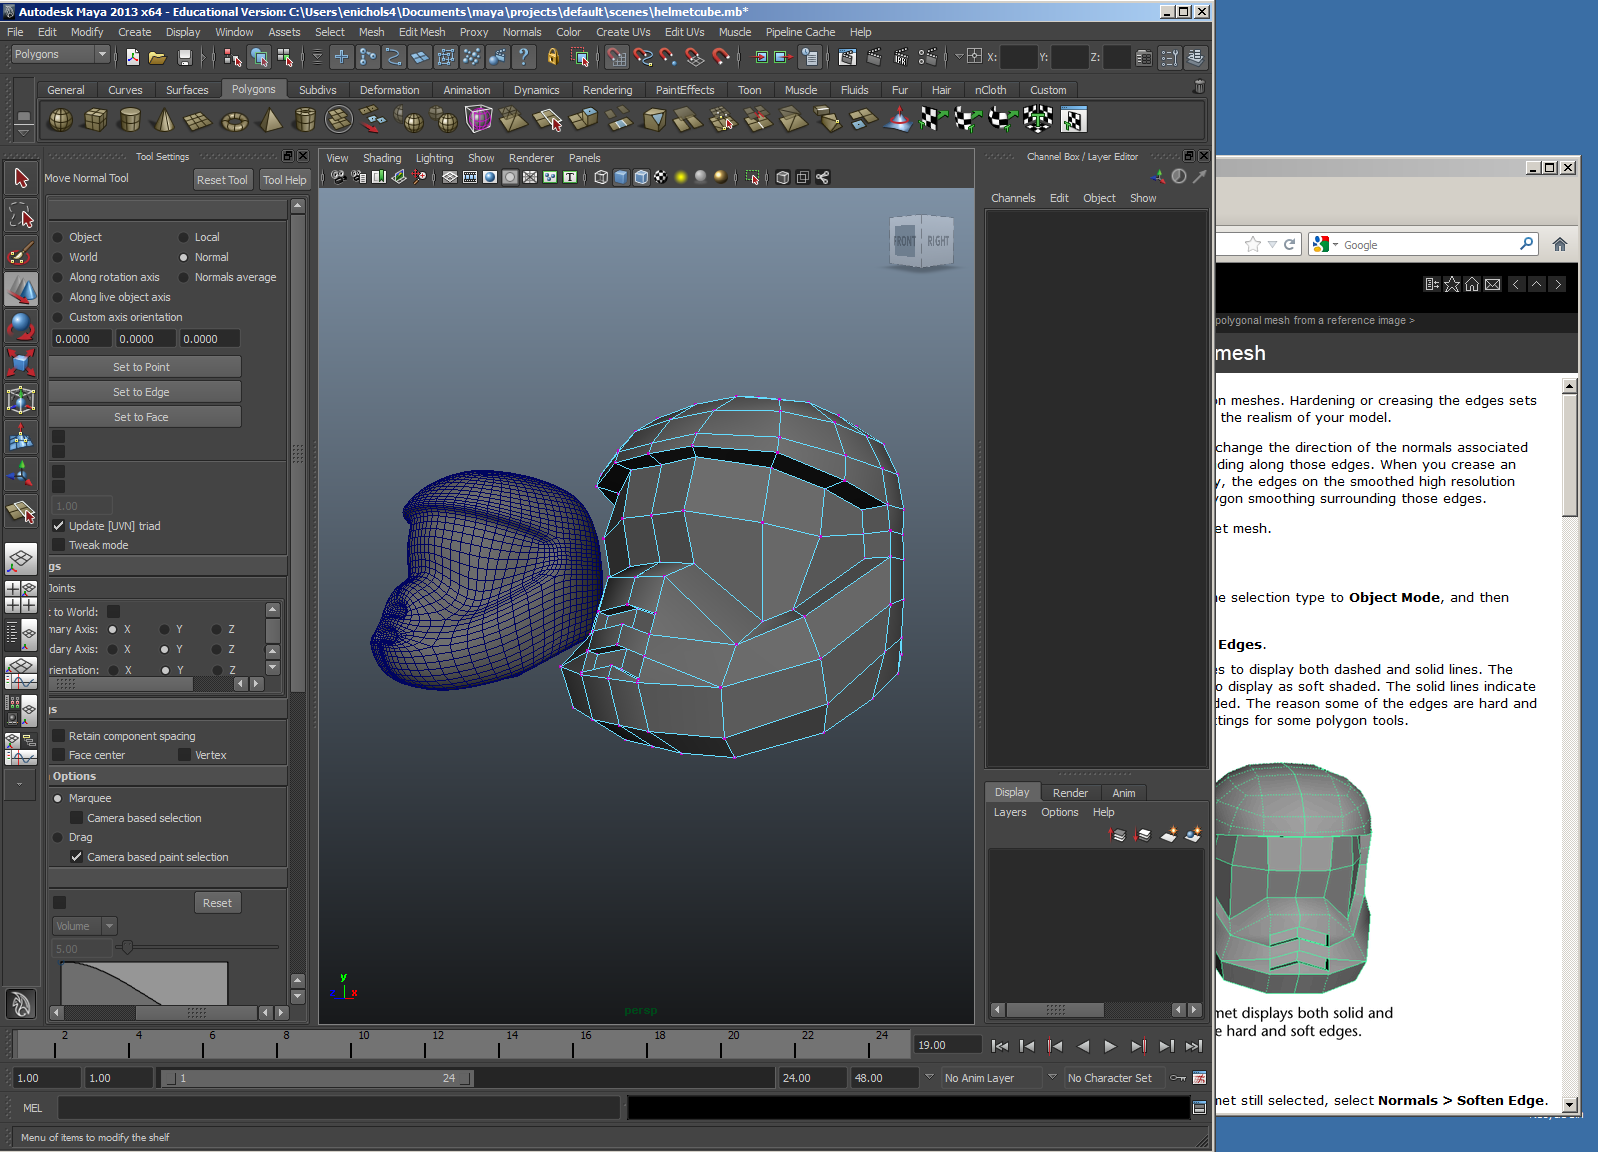Open the Google search engine dropdown in browser
The height and width of the screenshot is (1152, 1598).
click(1335, 244)
